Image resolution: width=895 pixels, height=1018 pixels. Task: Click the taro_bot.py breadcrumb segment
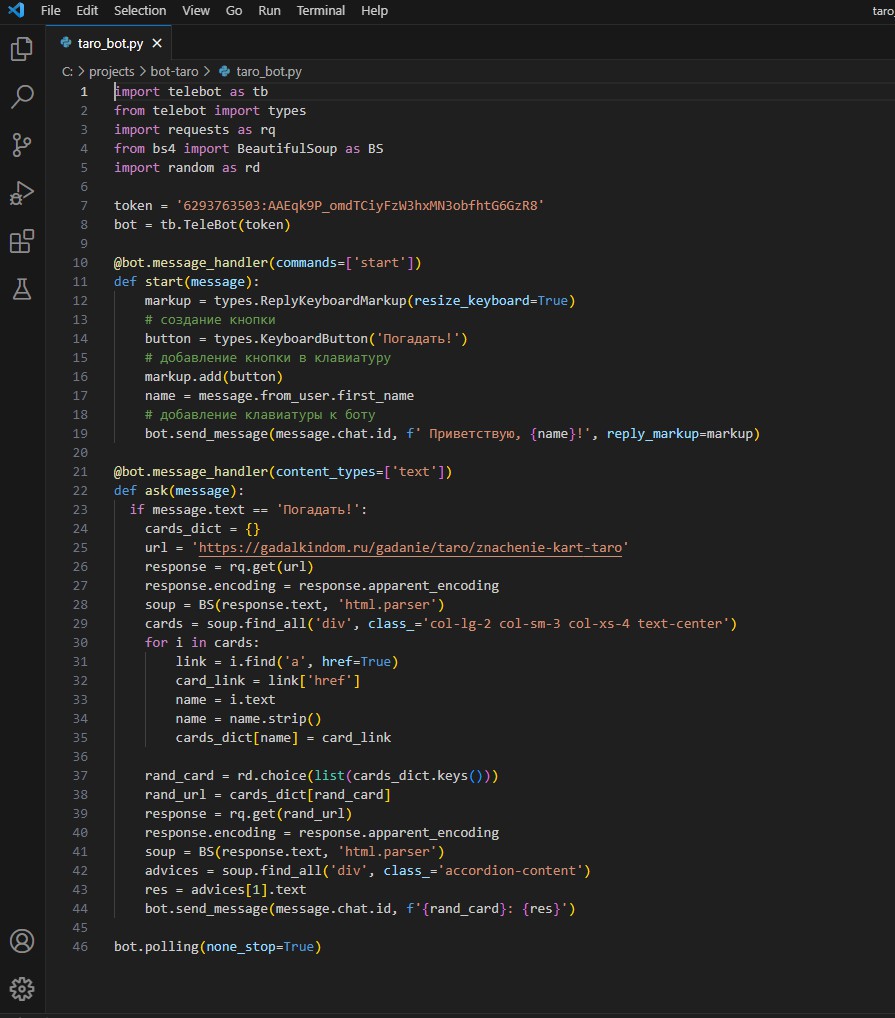(269, 71)
